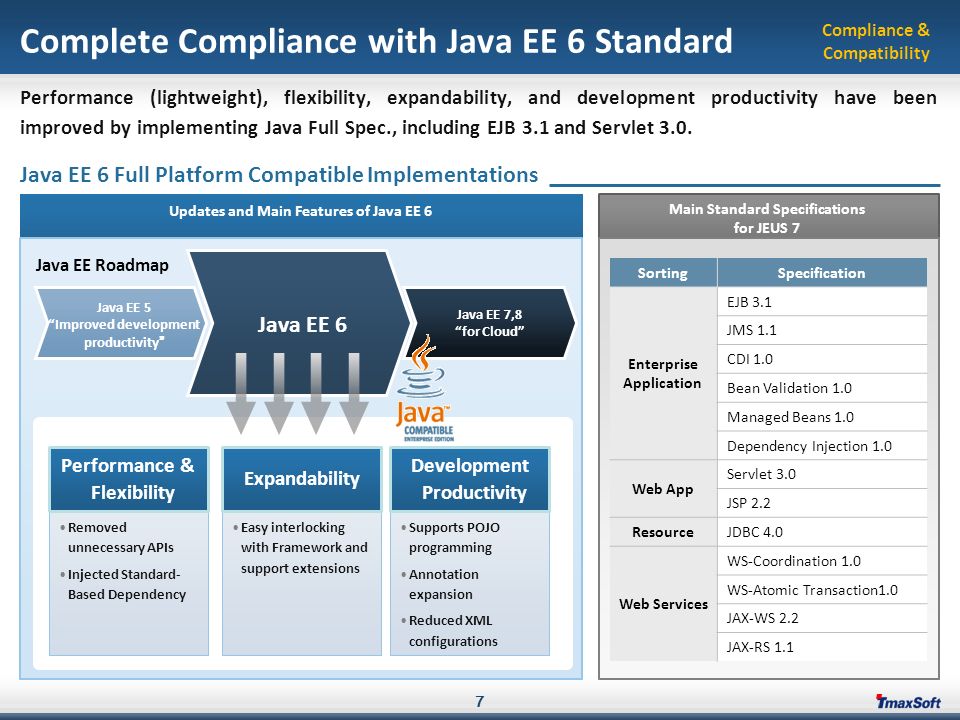
Task: Select the Java EE 7,8 for Cloud arrow
Action: pyautogui.click(x=490, y=323)
